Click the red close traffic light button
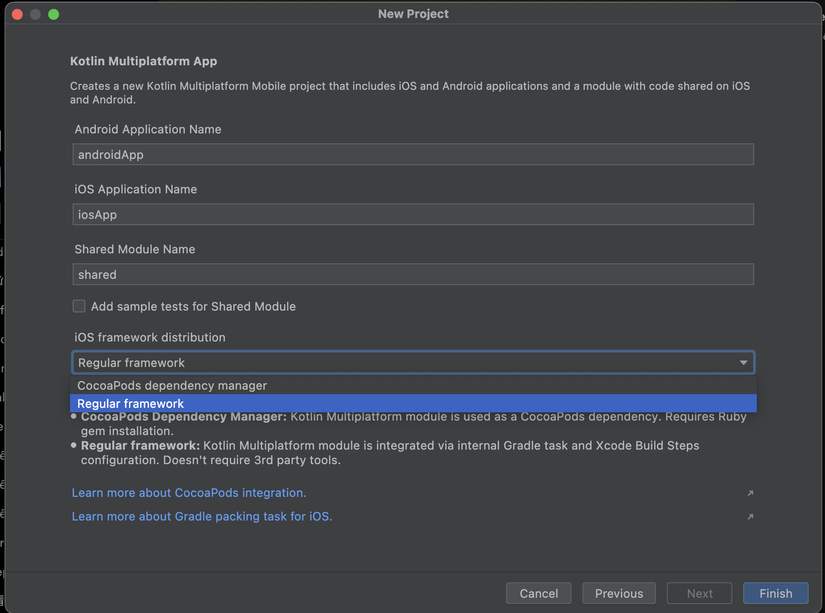The height and width of the screenshot is (613, 825). (x=17, y=14)
